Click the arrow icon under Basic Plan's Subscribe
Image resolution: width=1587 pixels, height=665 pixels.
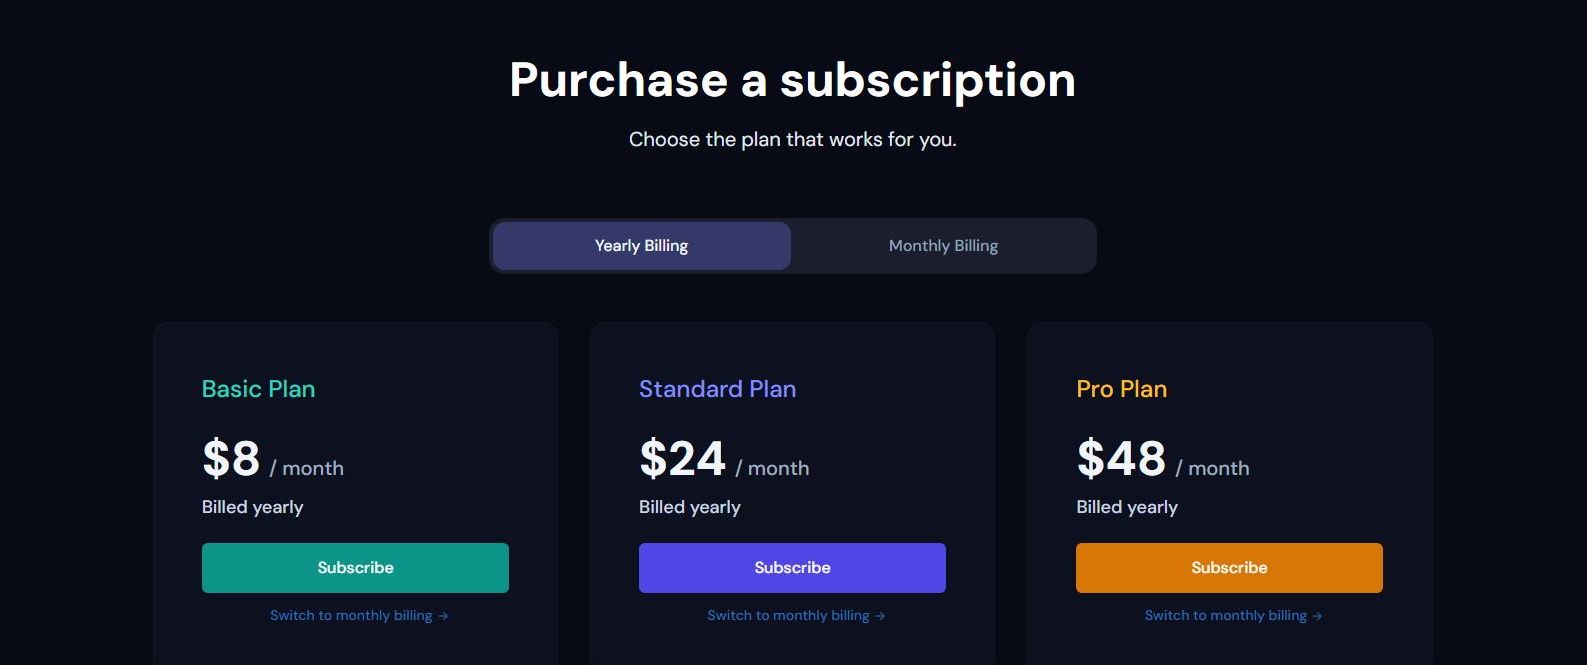pos(443,616)
